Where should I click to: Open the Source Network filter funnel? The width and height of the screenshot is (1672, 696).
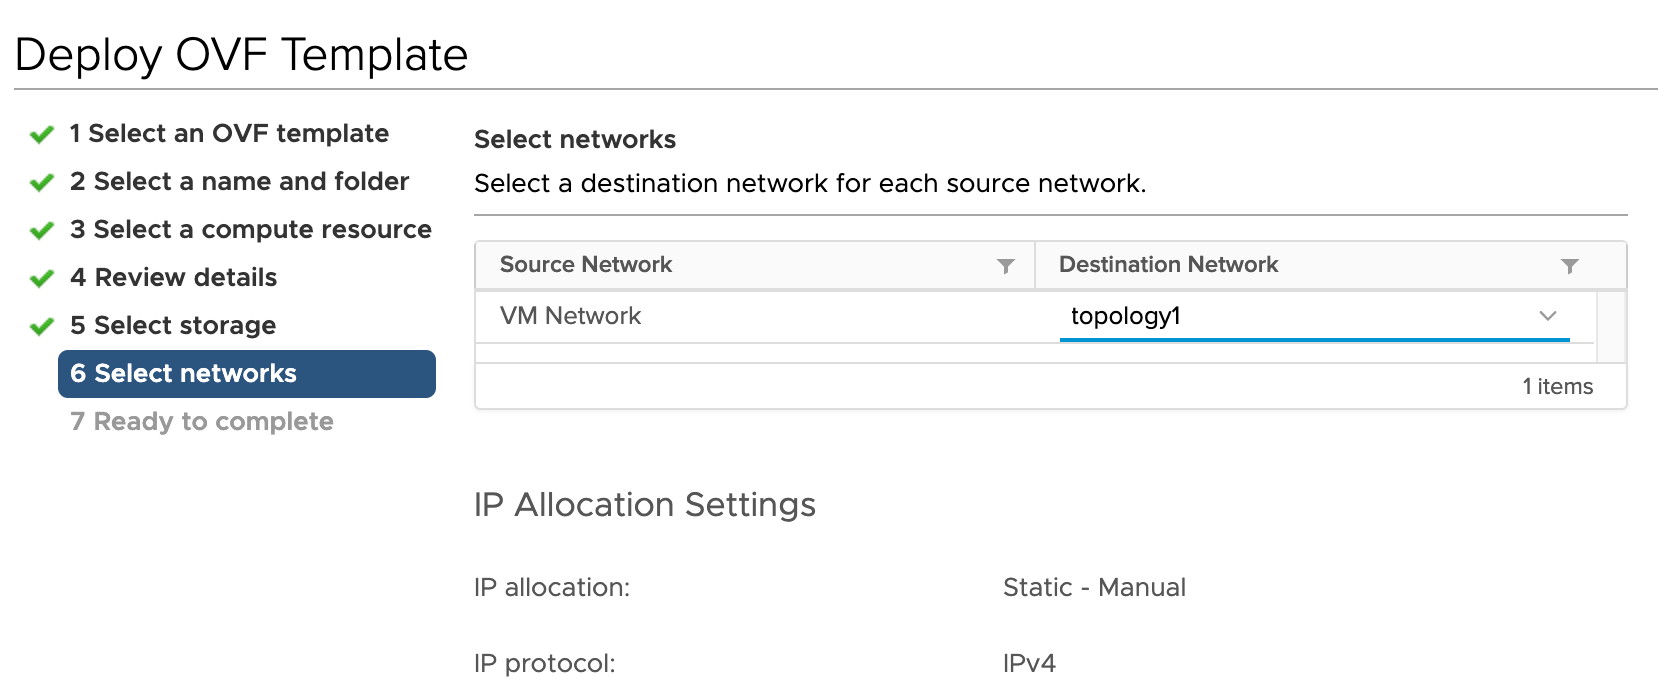pyautogui.click(x=1005, y=265)
